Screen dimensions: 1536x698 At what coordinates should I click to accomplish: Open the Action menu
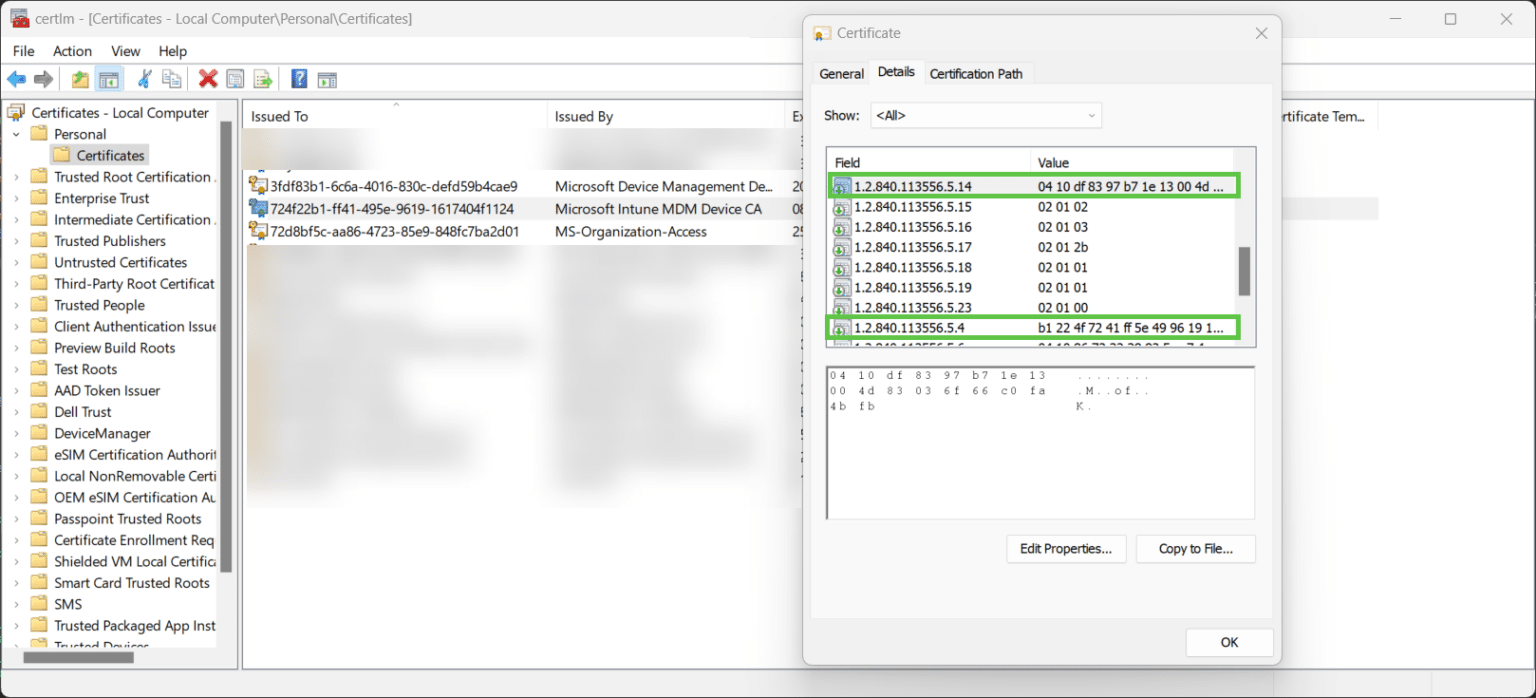click(x=71, y=50)
